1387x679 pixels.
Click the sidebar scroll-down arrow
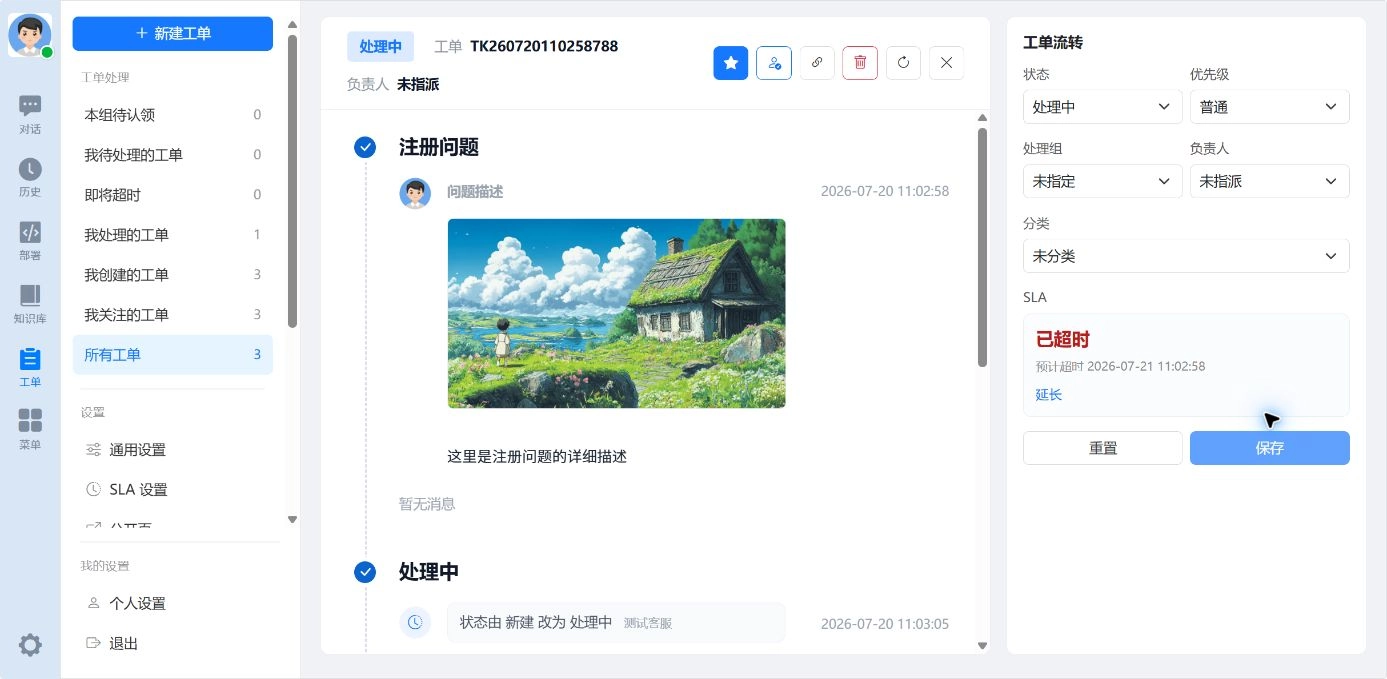[x=292, y=519]
